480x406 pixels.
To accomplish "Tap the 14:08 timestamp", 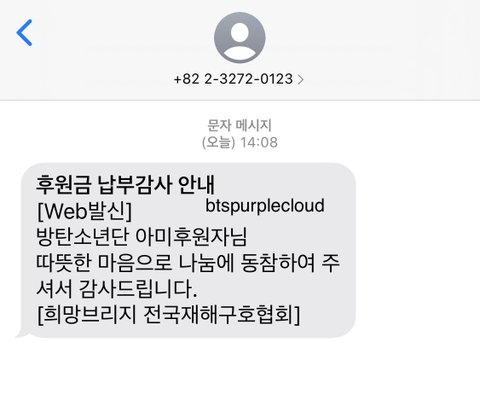I will [259, 142].
